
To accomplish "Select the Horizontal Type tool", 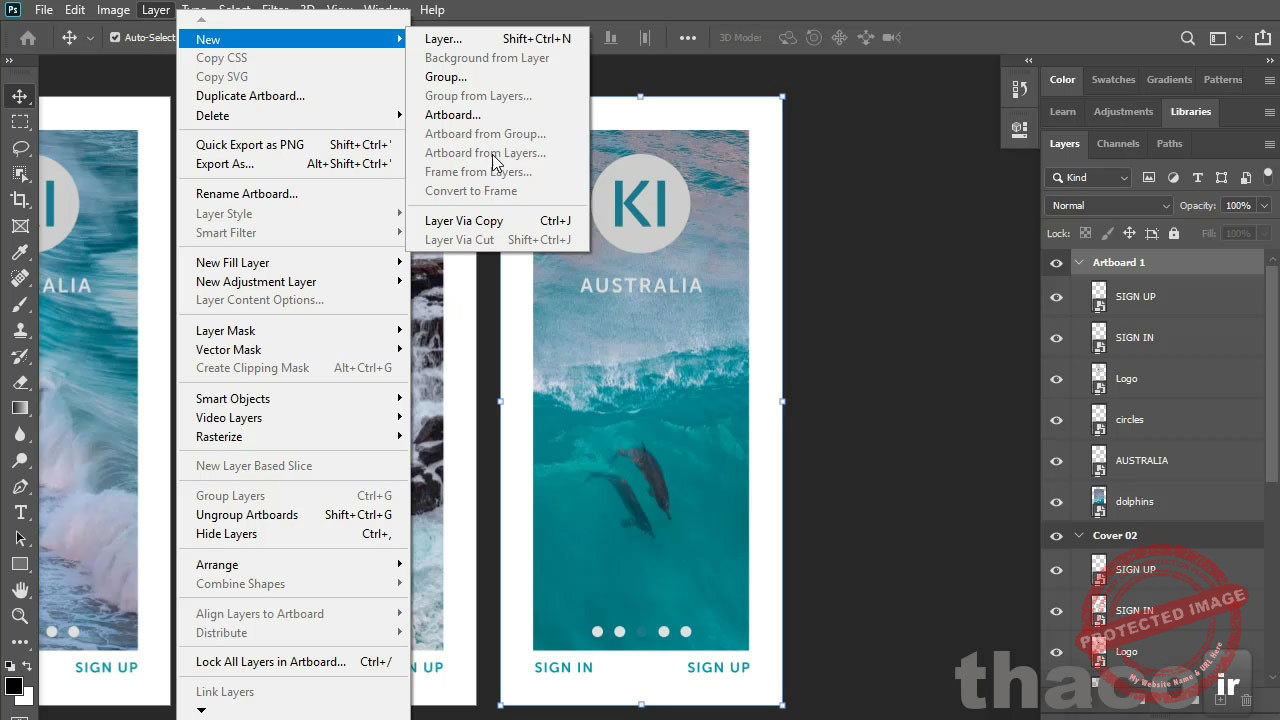I will point(20,510).
